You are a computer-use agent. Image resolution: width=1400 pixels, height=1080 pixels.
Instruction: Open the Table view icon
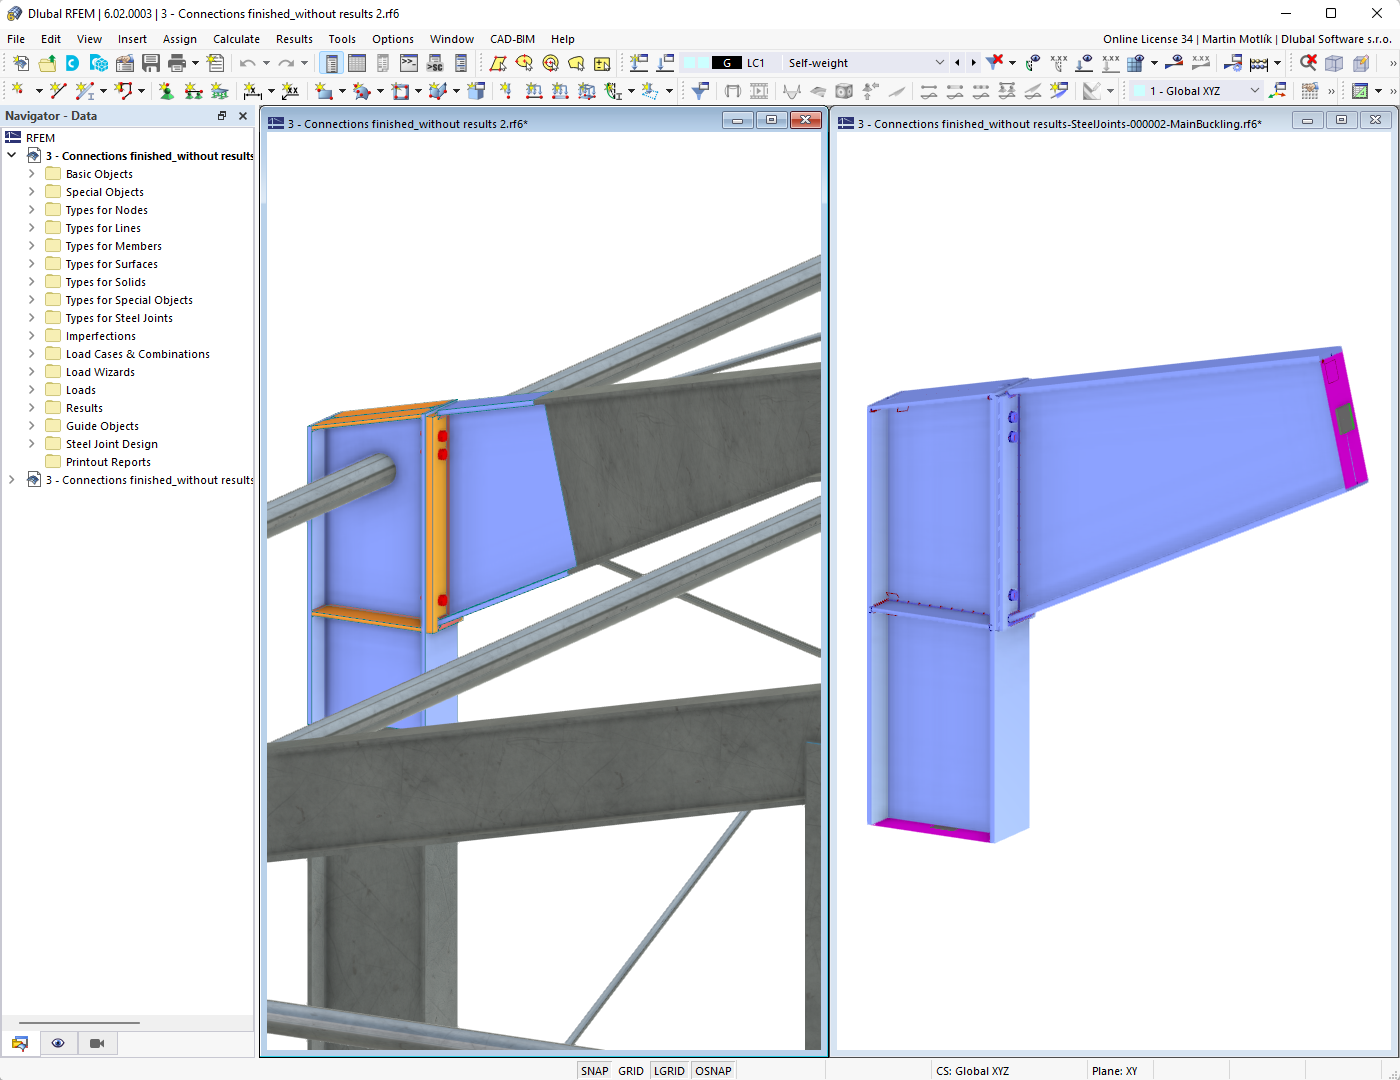[x=357, y=62]
